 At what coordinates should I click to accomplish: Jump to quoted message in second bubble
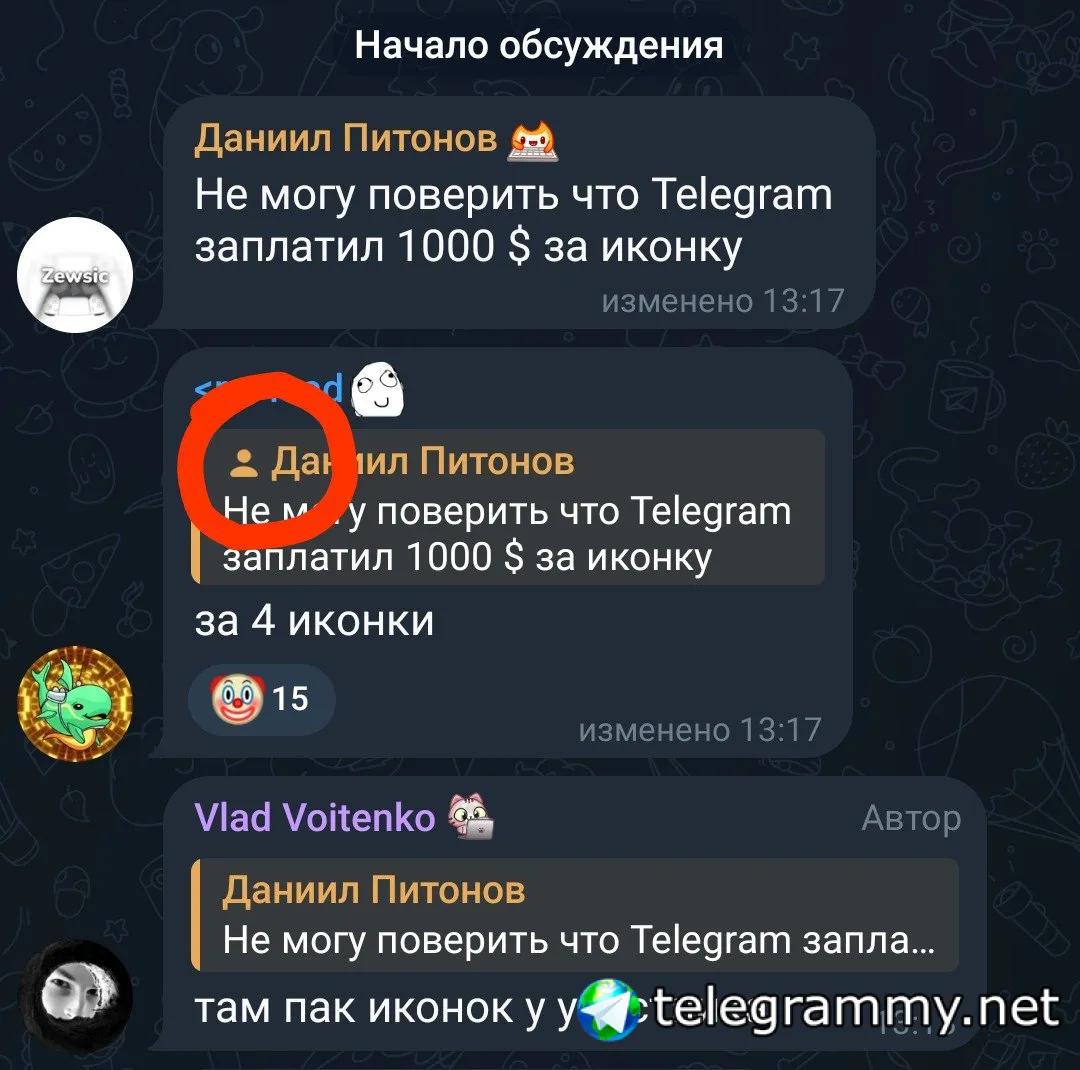[x=508, y=506]
